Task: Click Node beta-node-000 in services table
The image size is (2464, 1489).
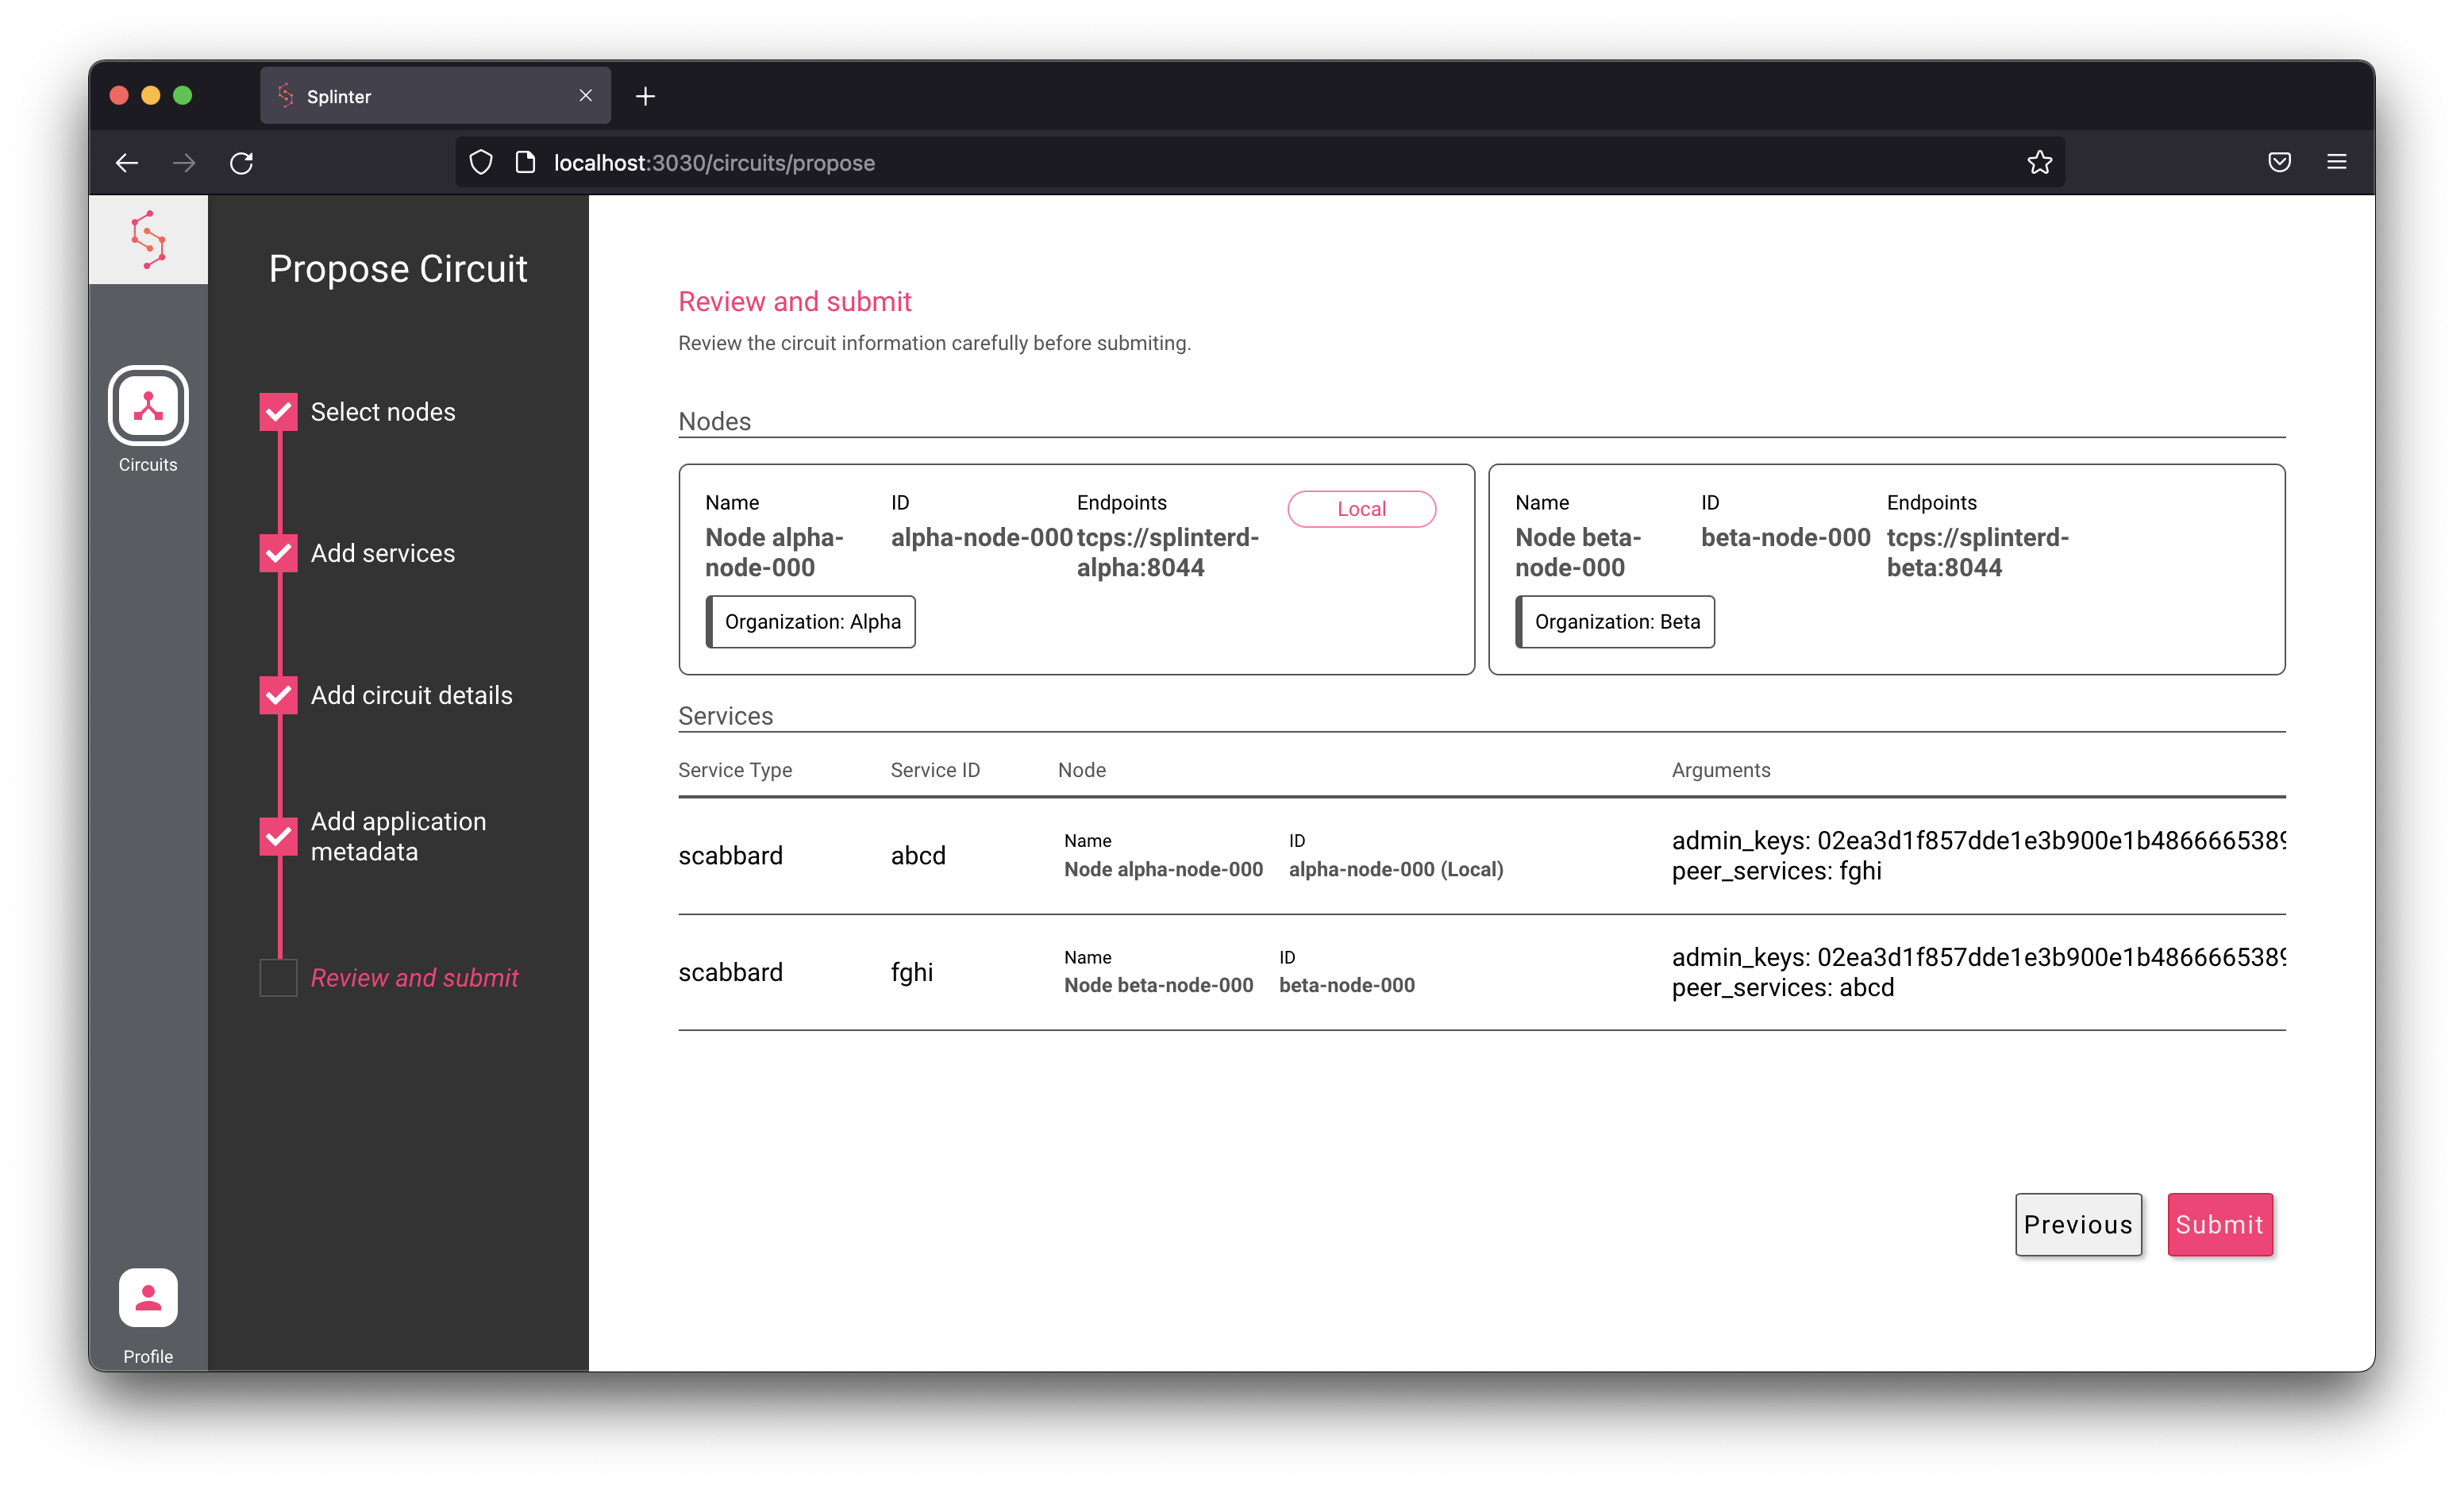Action: (1159, 985)
